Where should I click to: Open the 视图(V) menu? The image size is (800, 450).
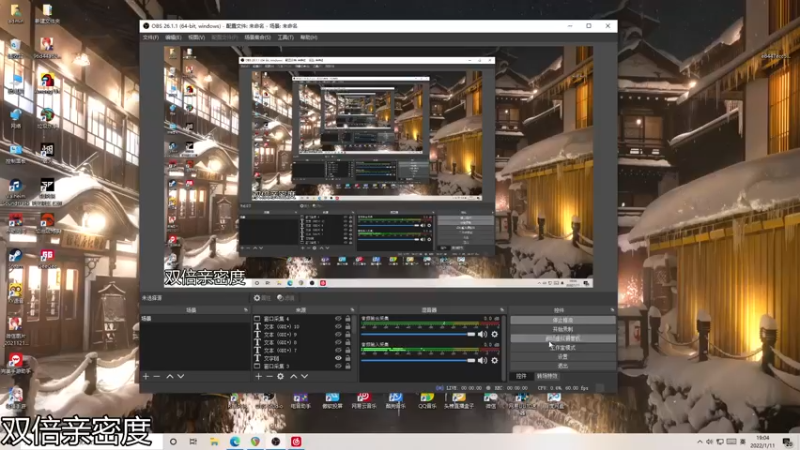(196, 37)
